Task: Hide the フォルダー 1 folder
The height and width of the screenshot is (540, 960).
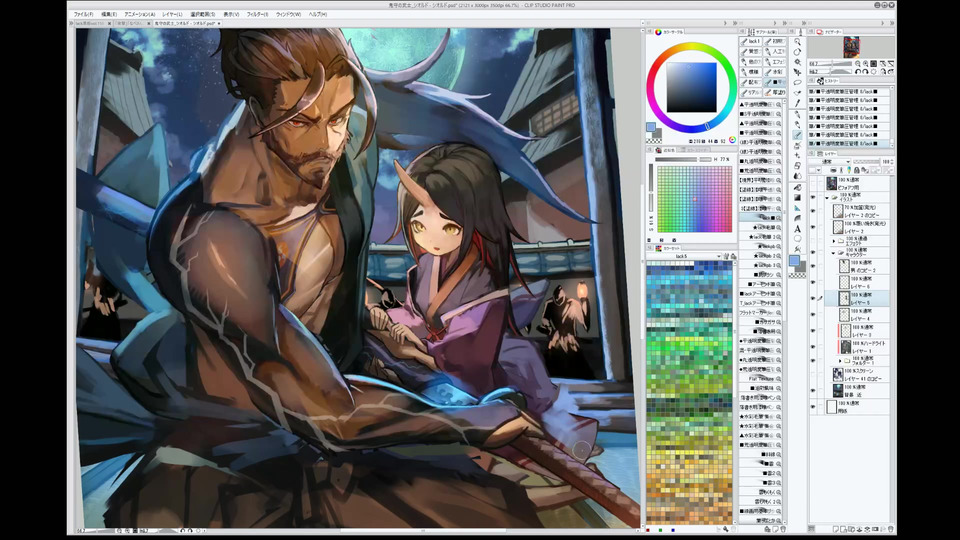Action: (x=813, y=361)
